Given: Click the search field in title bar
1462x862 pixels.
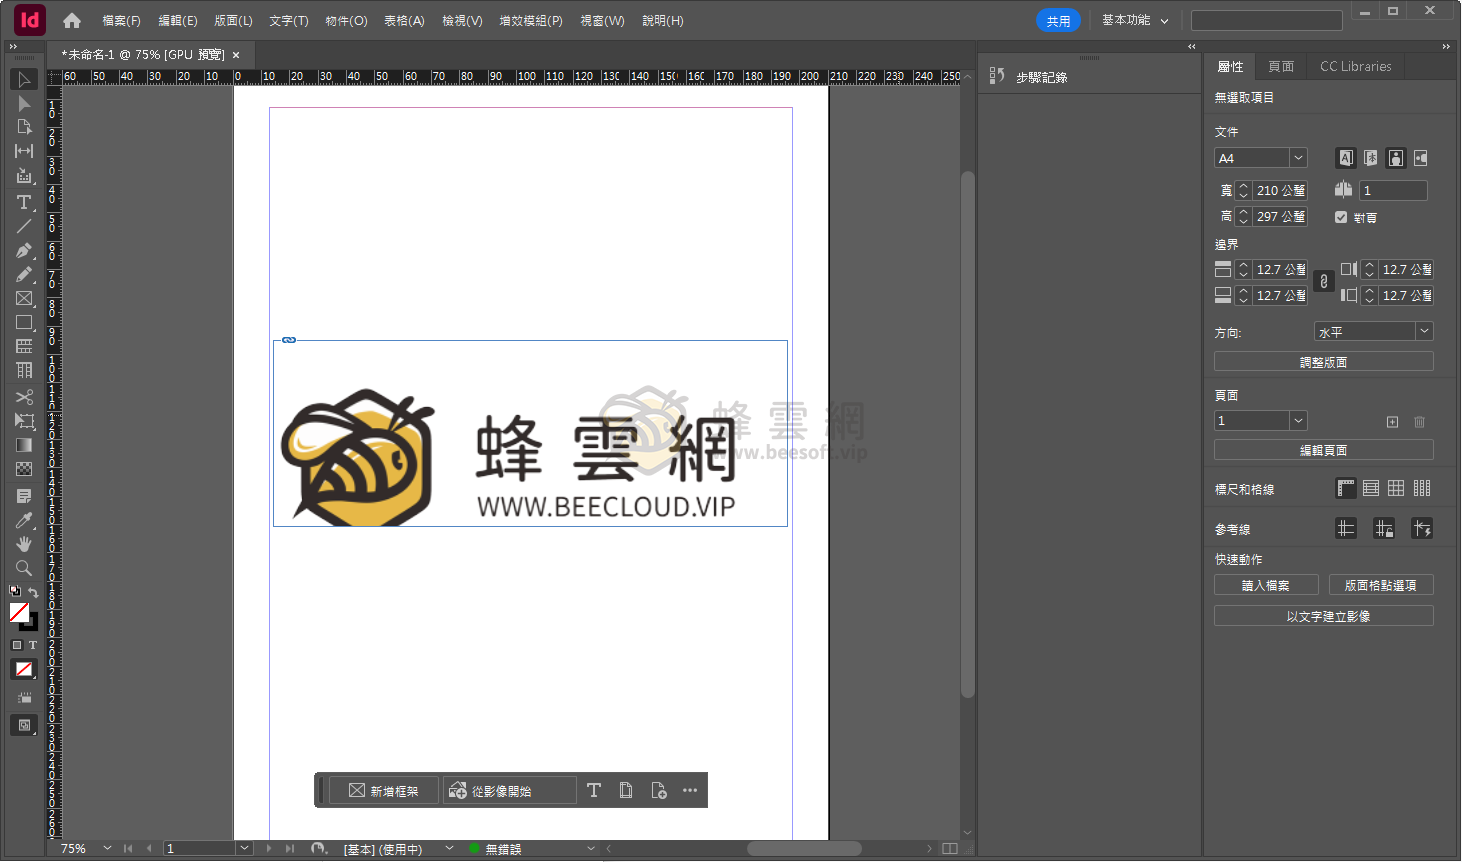Looking at the screenshot, I should coord(1266,20).
